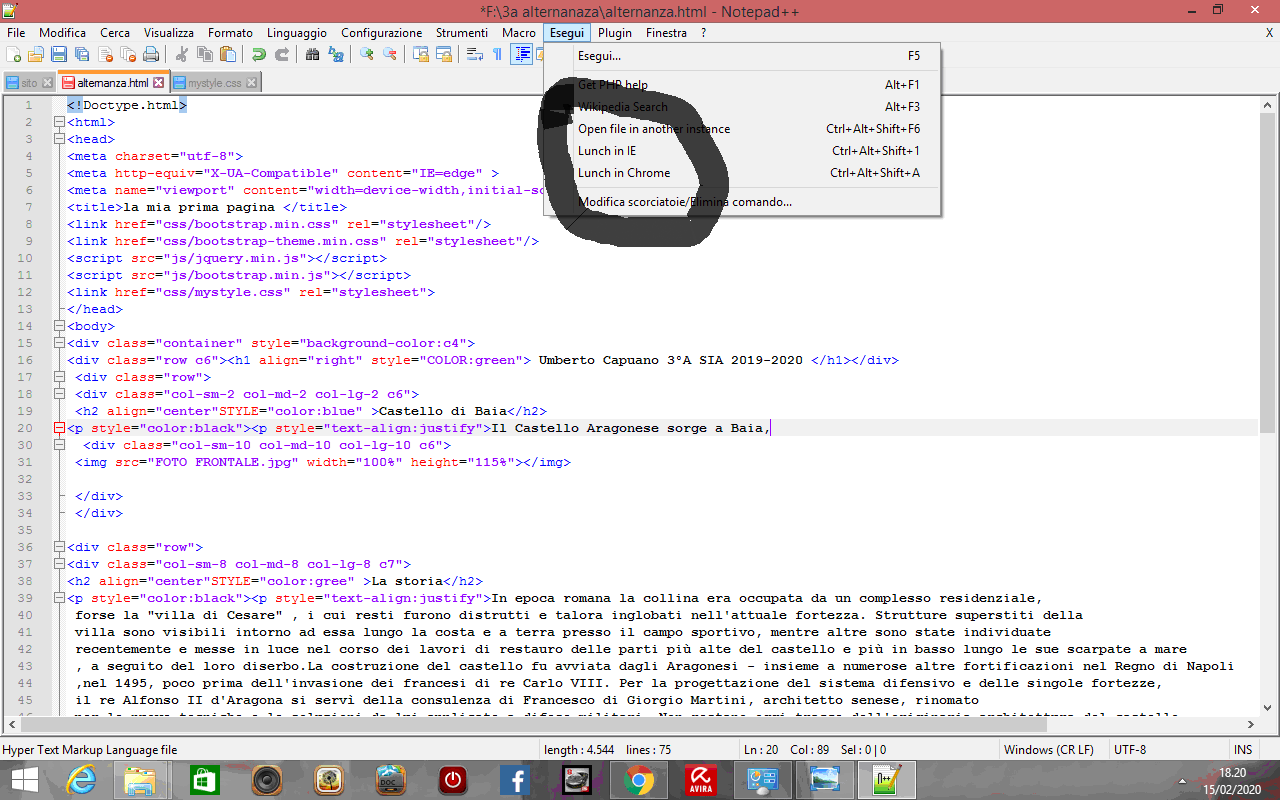This screenshot has height=800, width=1280.
Task: Toggle word wrap toolbar icon
Action: (475, 54)
